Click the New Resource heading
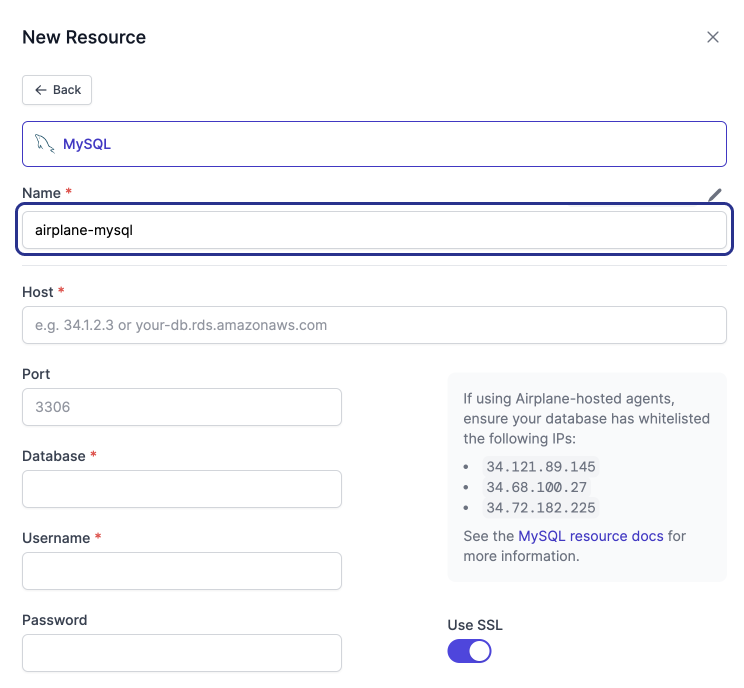744x688 pixels. 84,37
